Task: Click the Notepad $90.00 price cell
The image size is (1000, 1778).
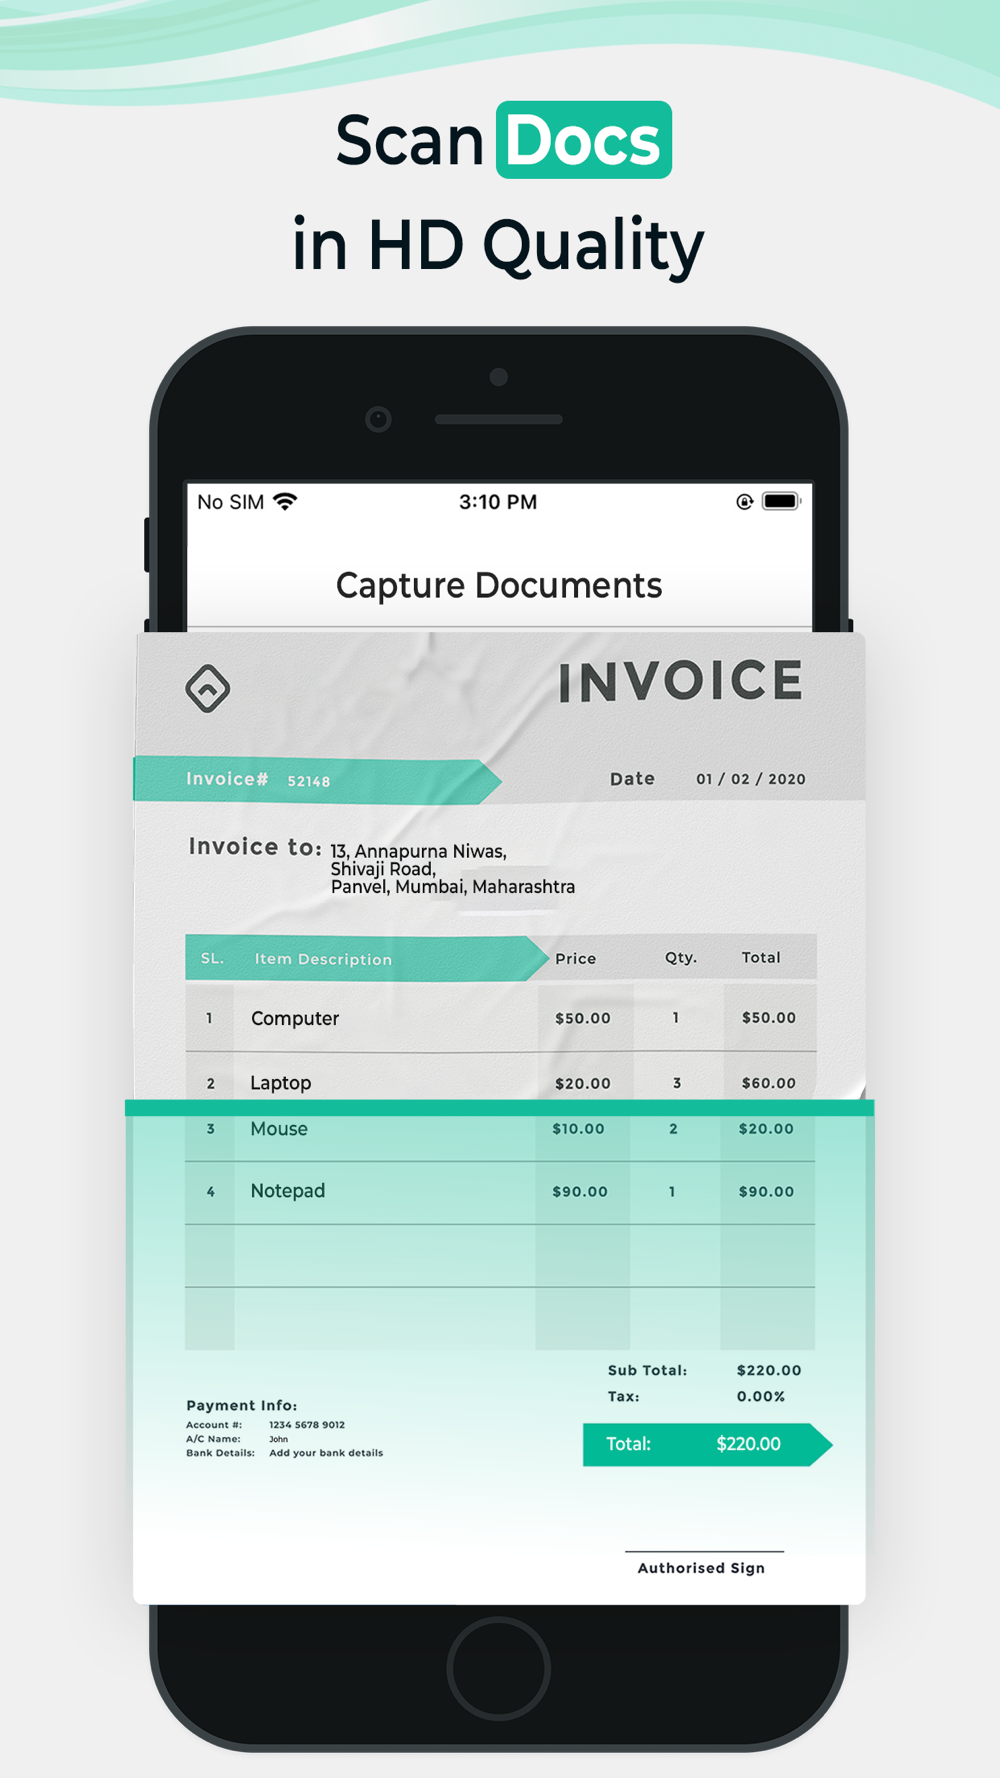Action: [x=580, y=1192]
